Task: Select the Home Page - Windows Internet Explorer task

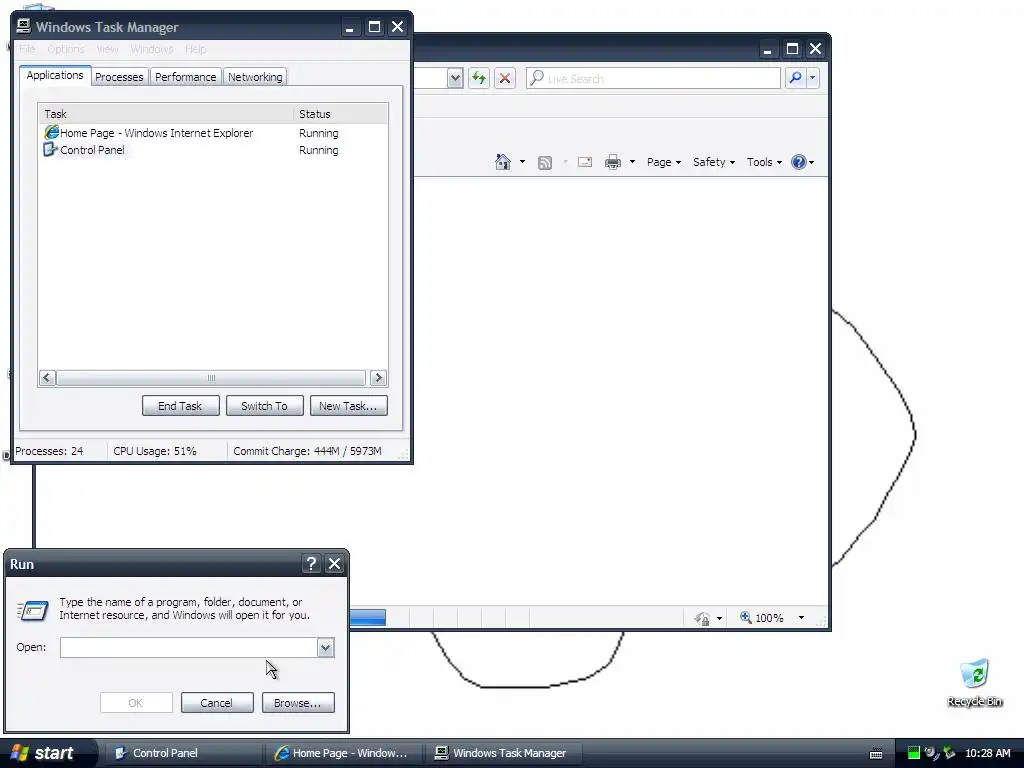Action: 213,133
